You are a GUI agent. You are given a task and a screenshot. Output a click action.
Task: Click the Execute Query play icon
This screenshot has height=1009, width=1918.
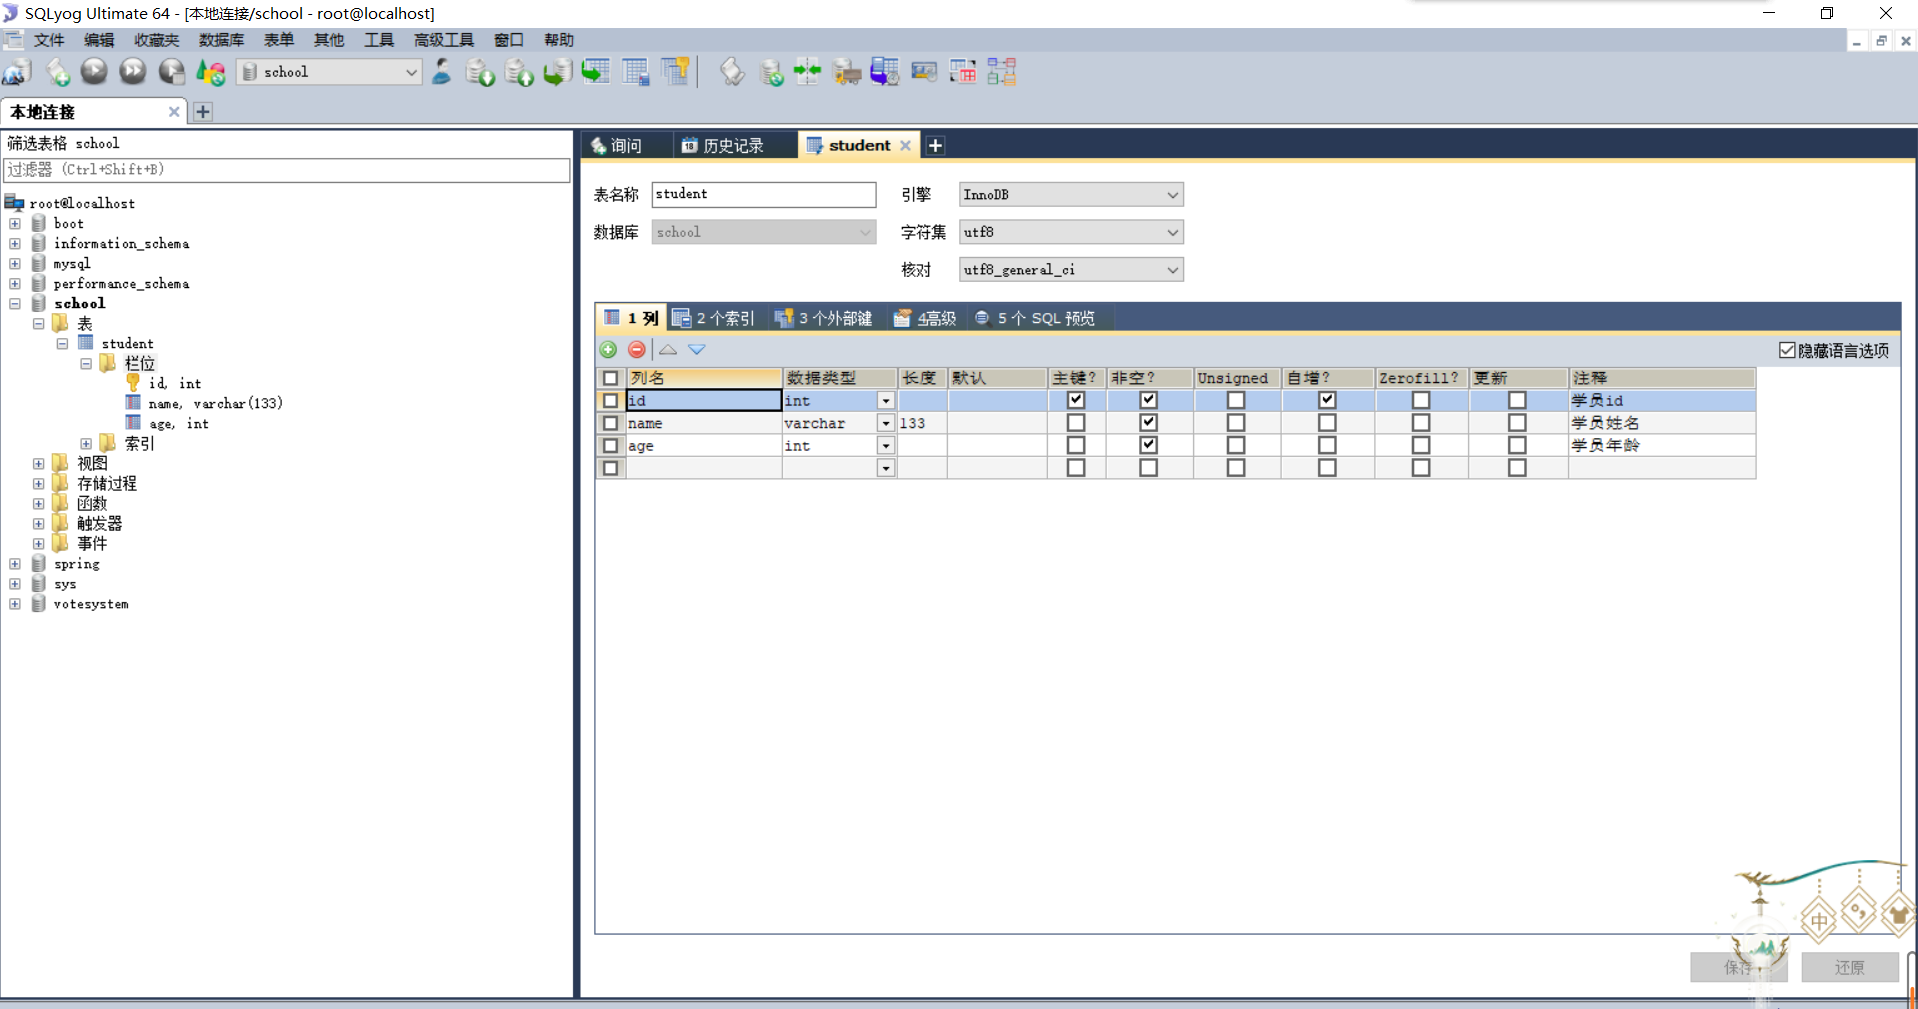94,71
